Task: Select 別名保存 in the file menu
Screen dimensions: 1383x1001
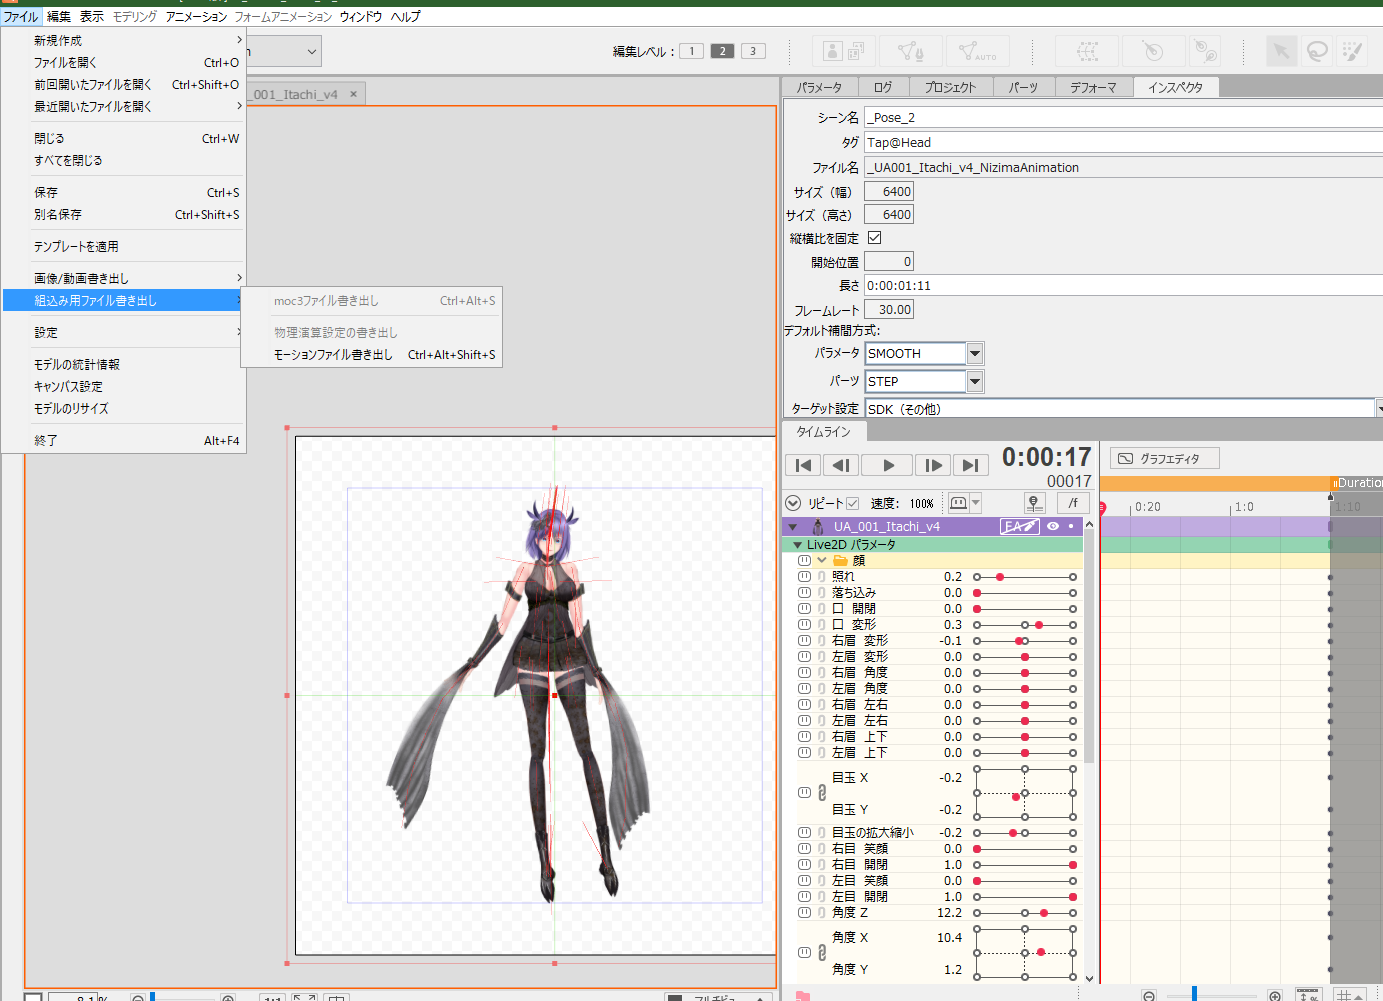Action: point(124,215)
